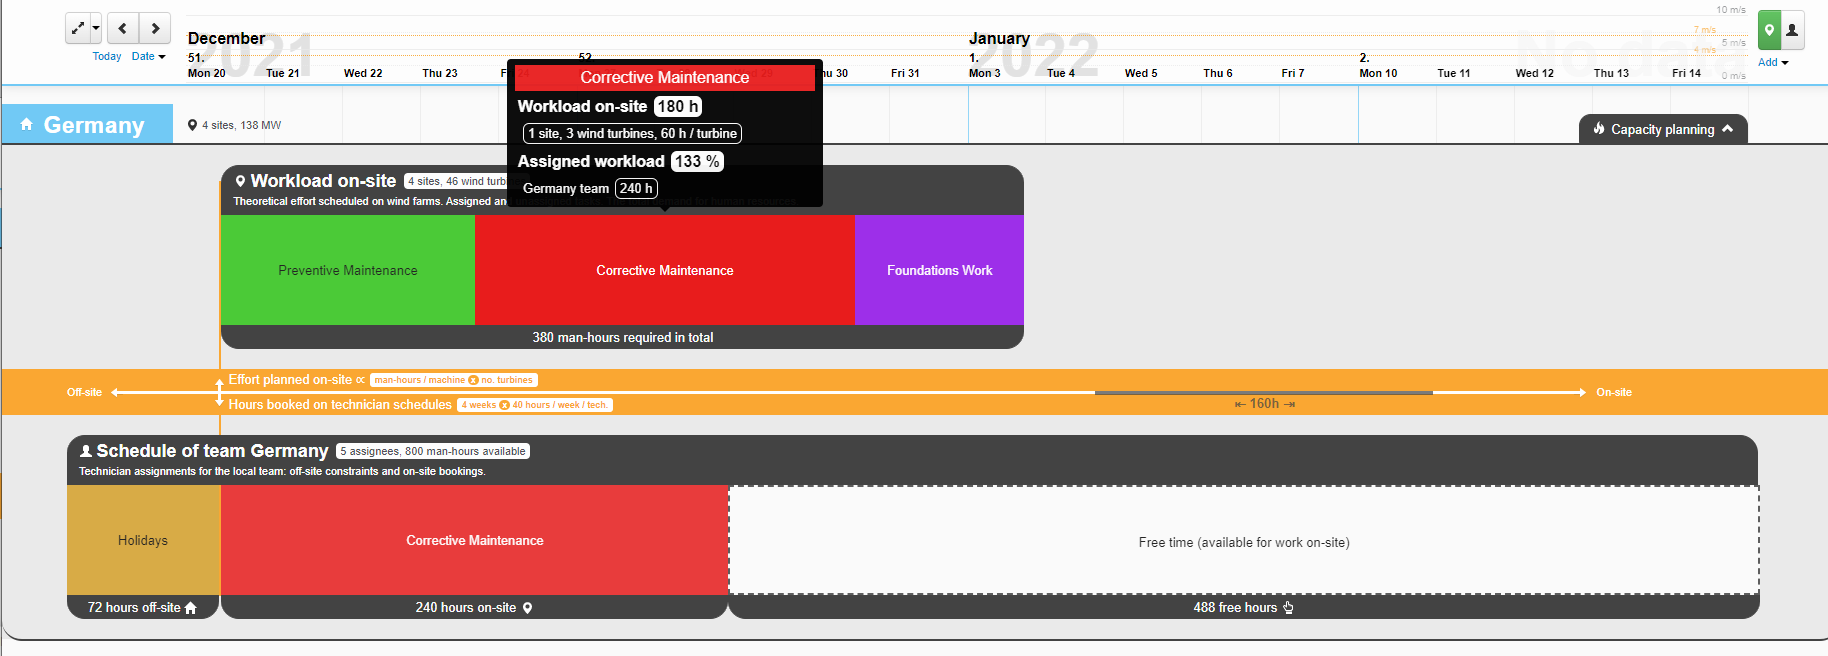Click the green site location pin button
This screenshot has width=1828, height=656.
click(1769, 30)
